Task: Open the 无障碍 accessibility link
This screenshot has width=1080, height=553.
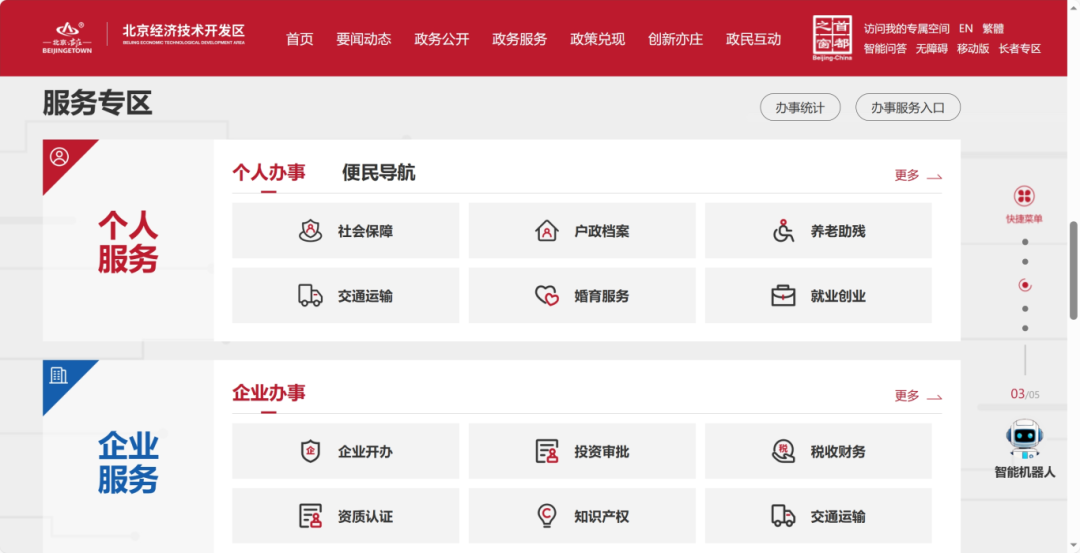Action: click(x=931, y=49)
